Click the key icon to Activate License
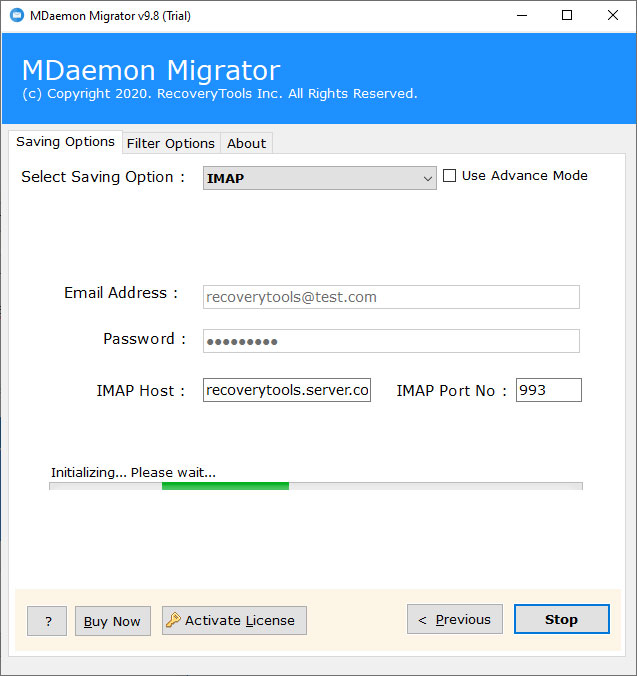 (x=173, y=620)
